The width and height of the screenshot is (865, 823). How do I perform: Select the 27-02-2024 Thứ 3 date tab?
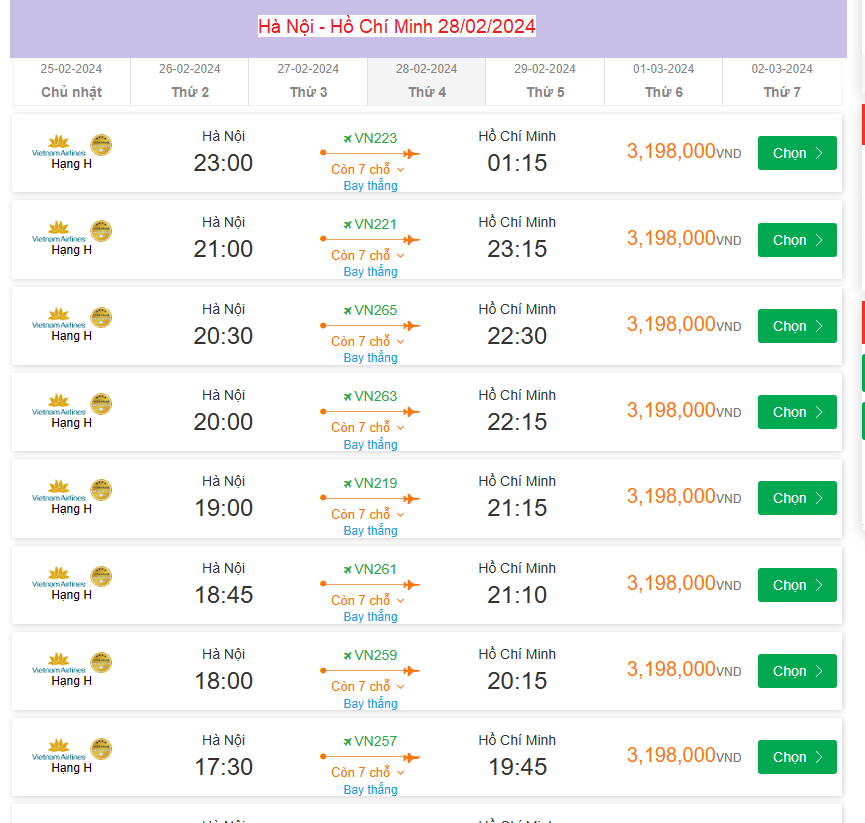pyautogui.click(x=308, y=81)
